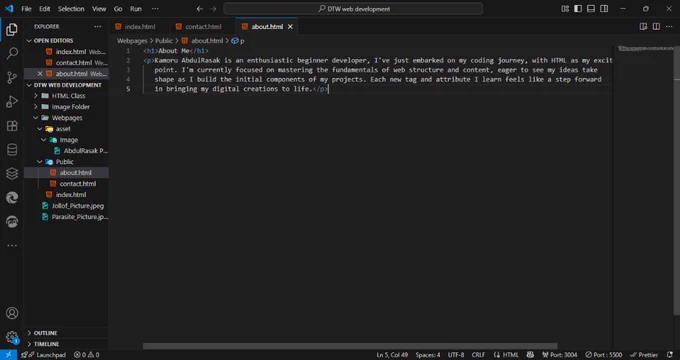Screen dimensions: 680x360
Task: Collapse the Public folder
Action: (x=66, y=162)
